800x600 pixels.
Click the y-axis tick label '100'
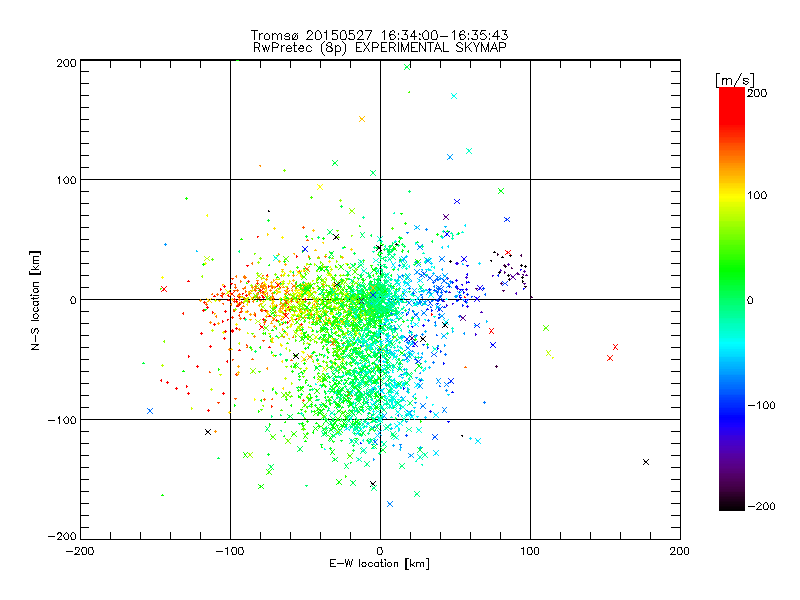point(66,180)
